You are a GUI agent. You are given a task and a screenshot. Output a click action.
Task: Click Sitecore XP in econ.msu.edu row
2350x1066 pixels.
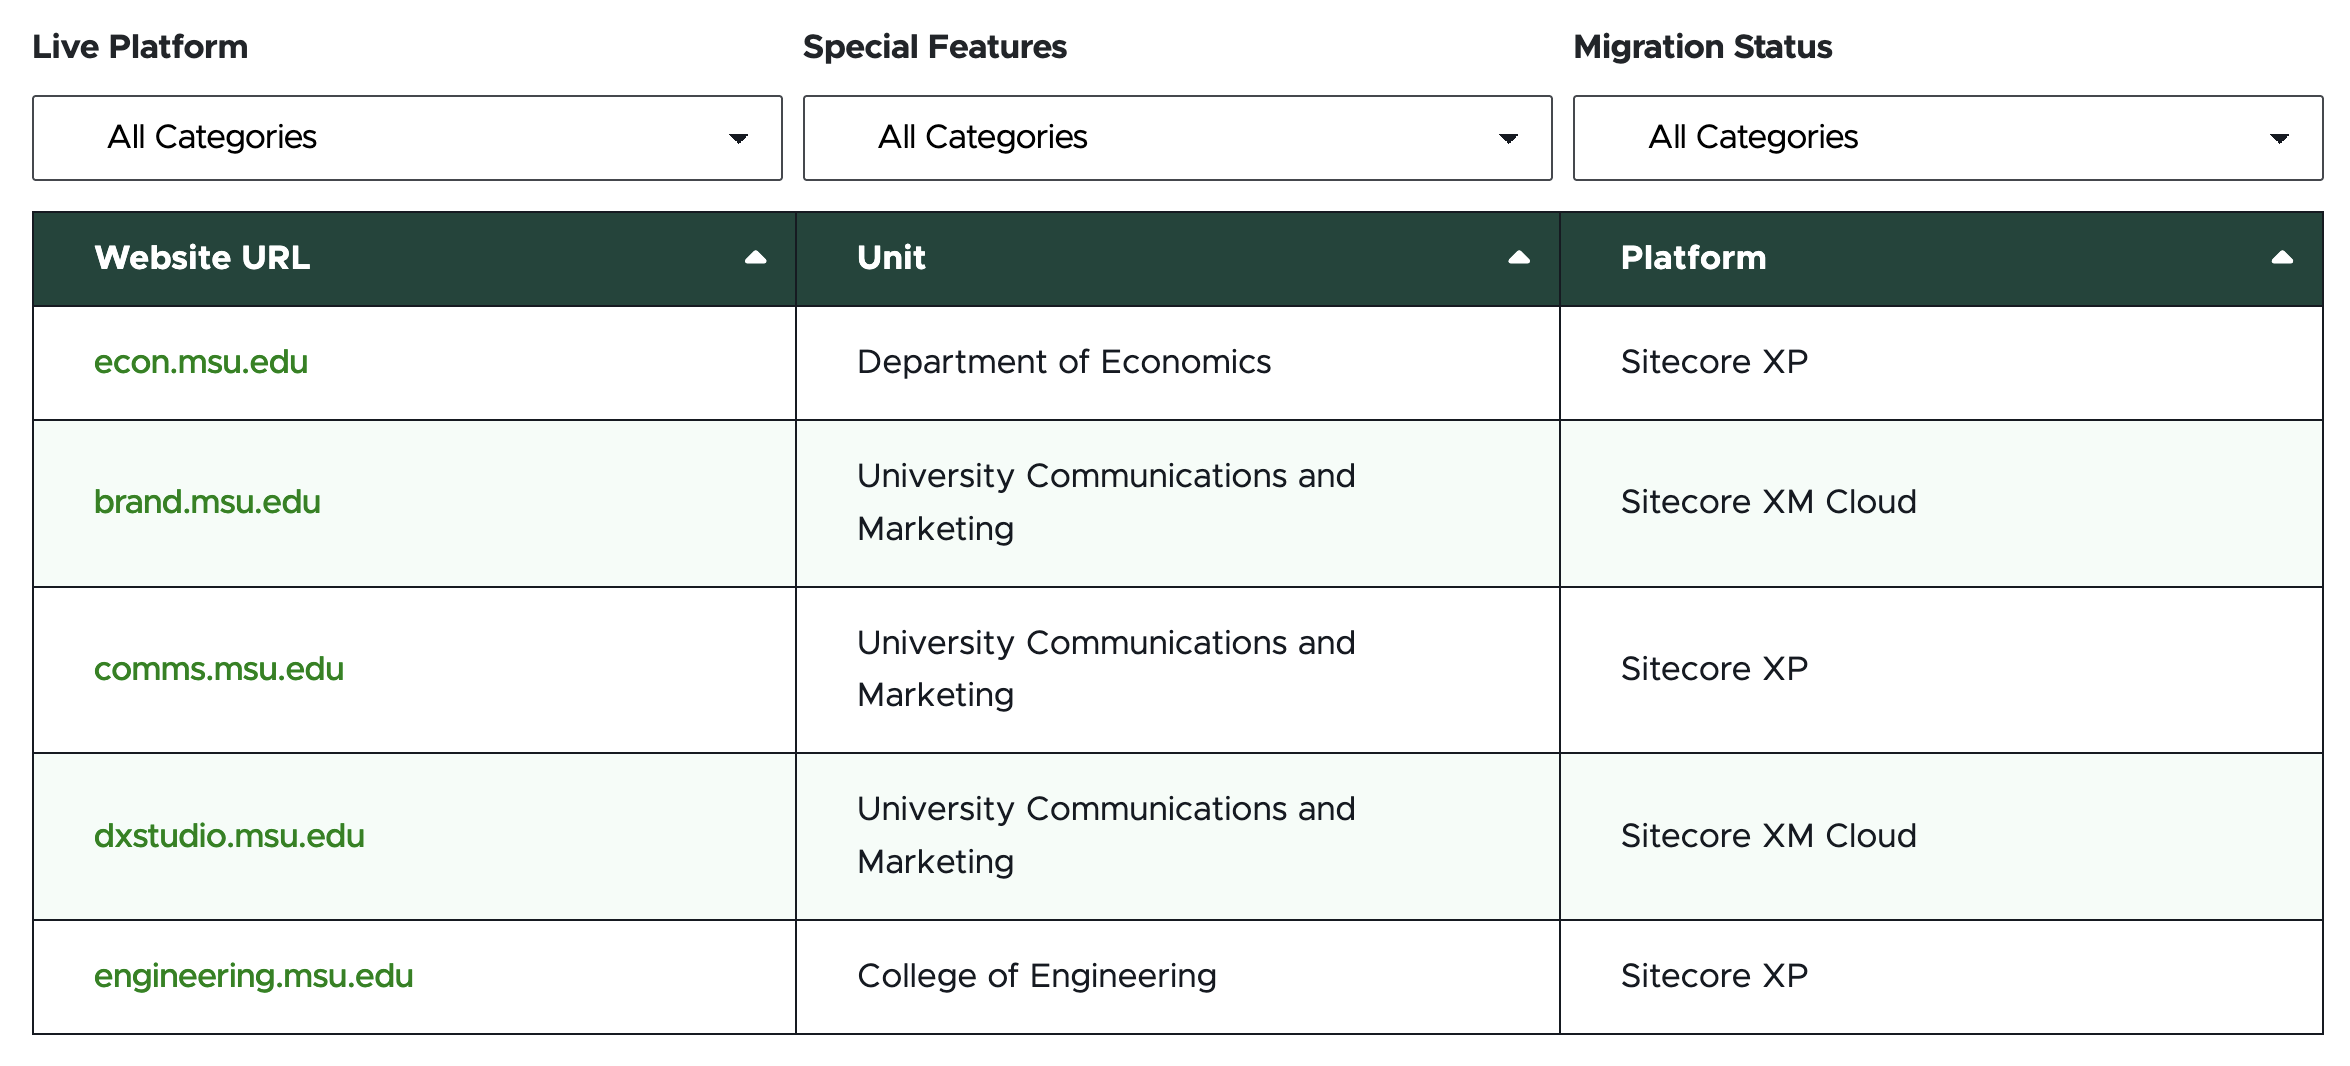(1714, 362)
